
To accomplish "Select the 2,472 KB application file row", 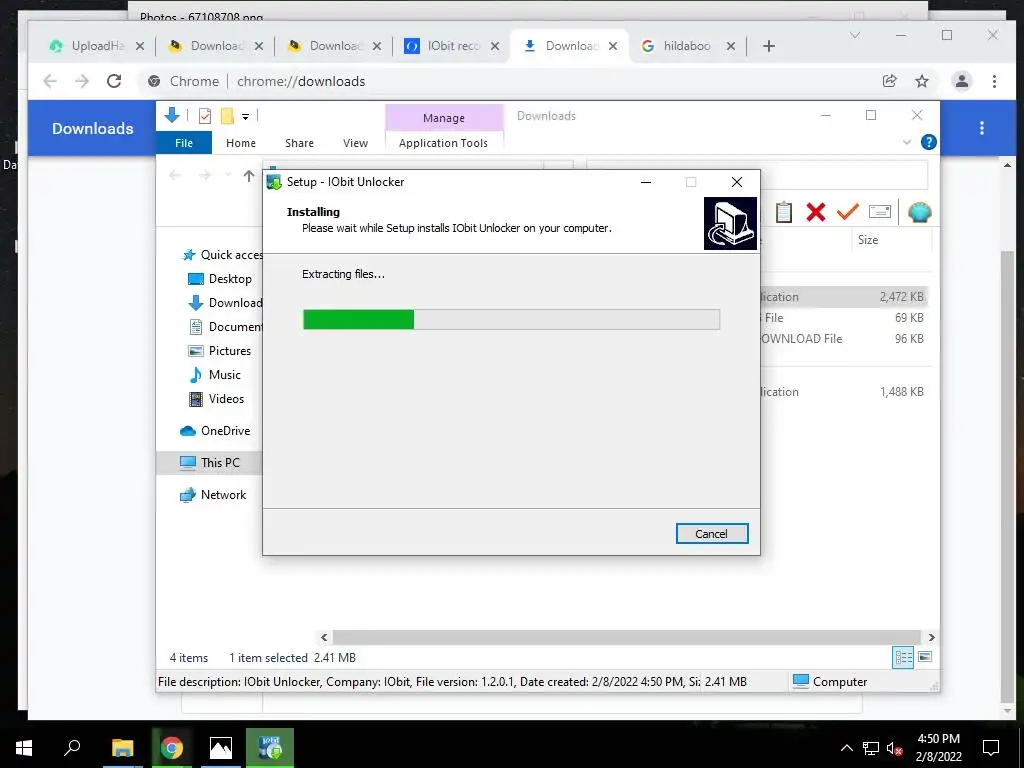I will 844,296.
